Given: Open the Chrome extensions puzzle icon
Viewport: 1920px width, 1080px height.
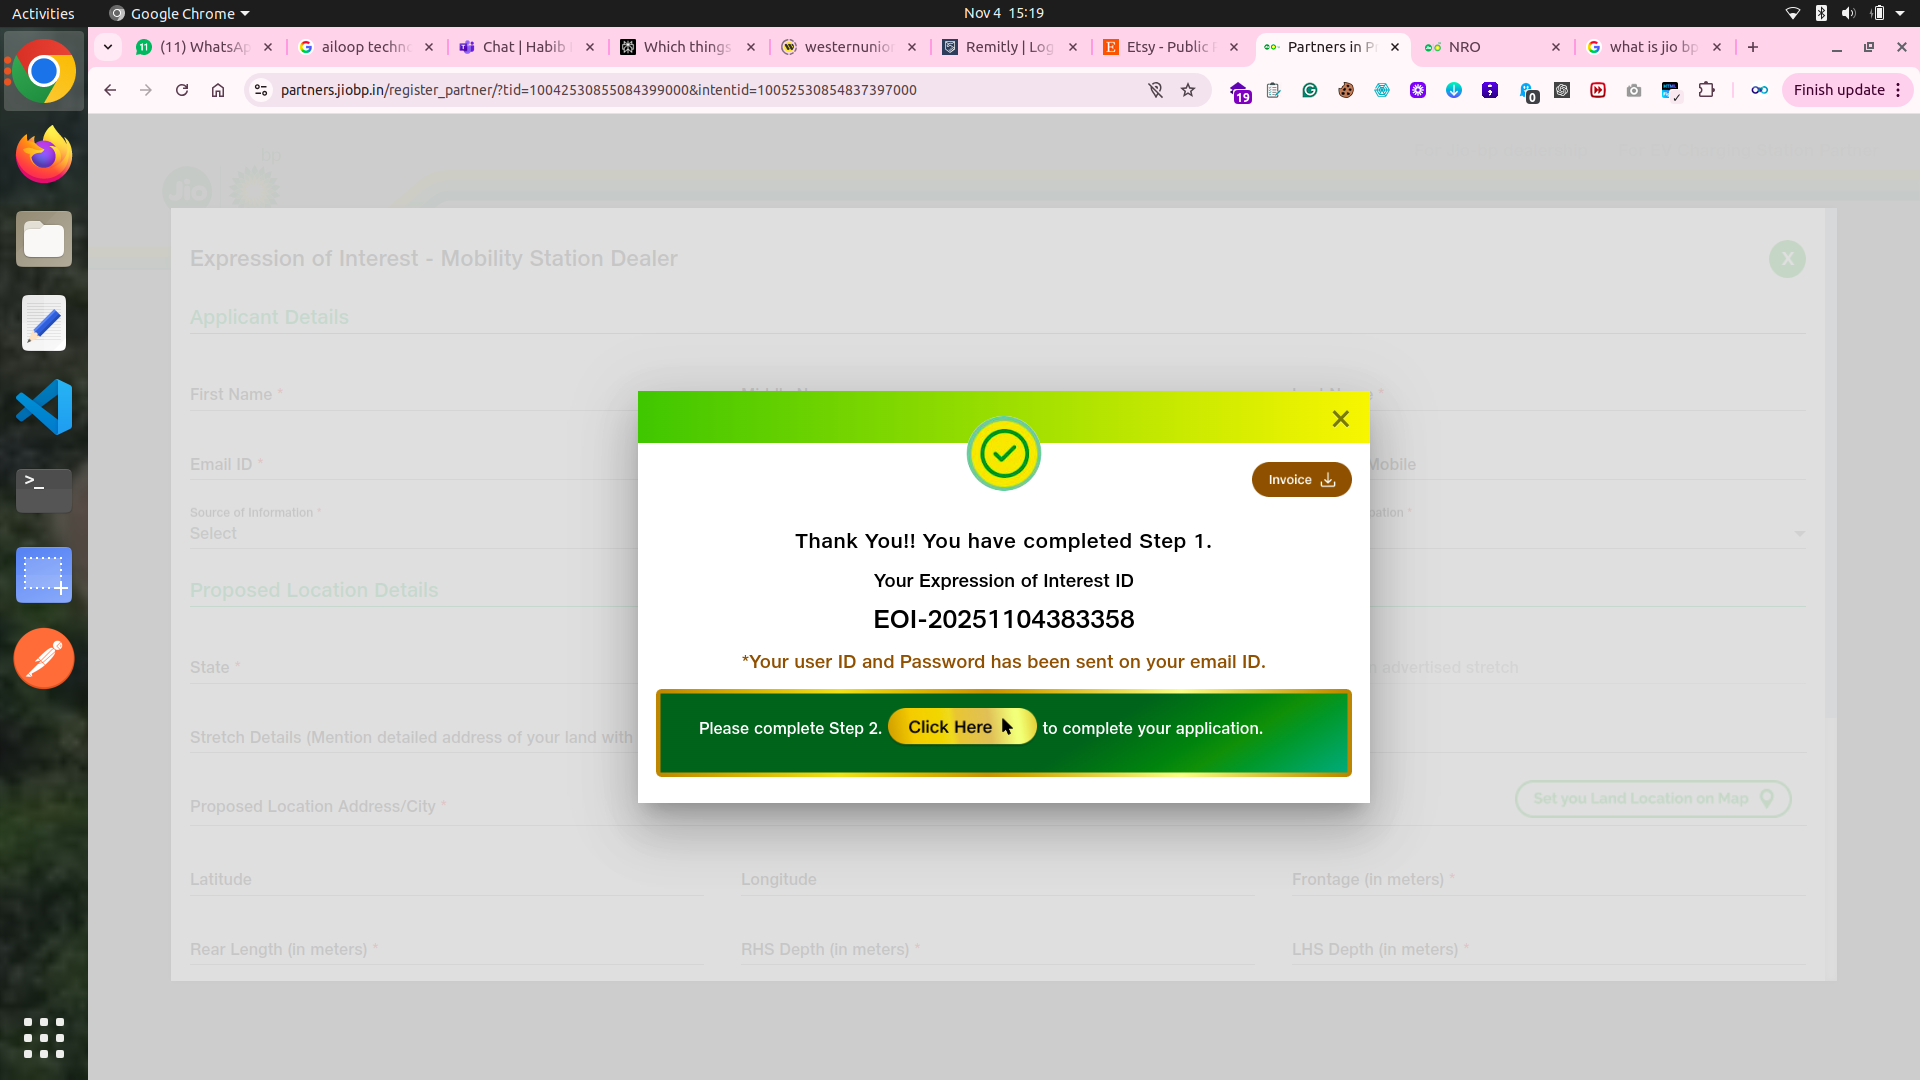Looking at the screenshot, I should coord(1706,90).
